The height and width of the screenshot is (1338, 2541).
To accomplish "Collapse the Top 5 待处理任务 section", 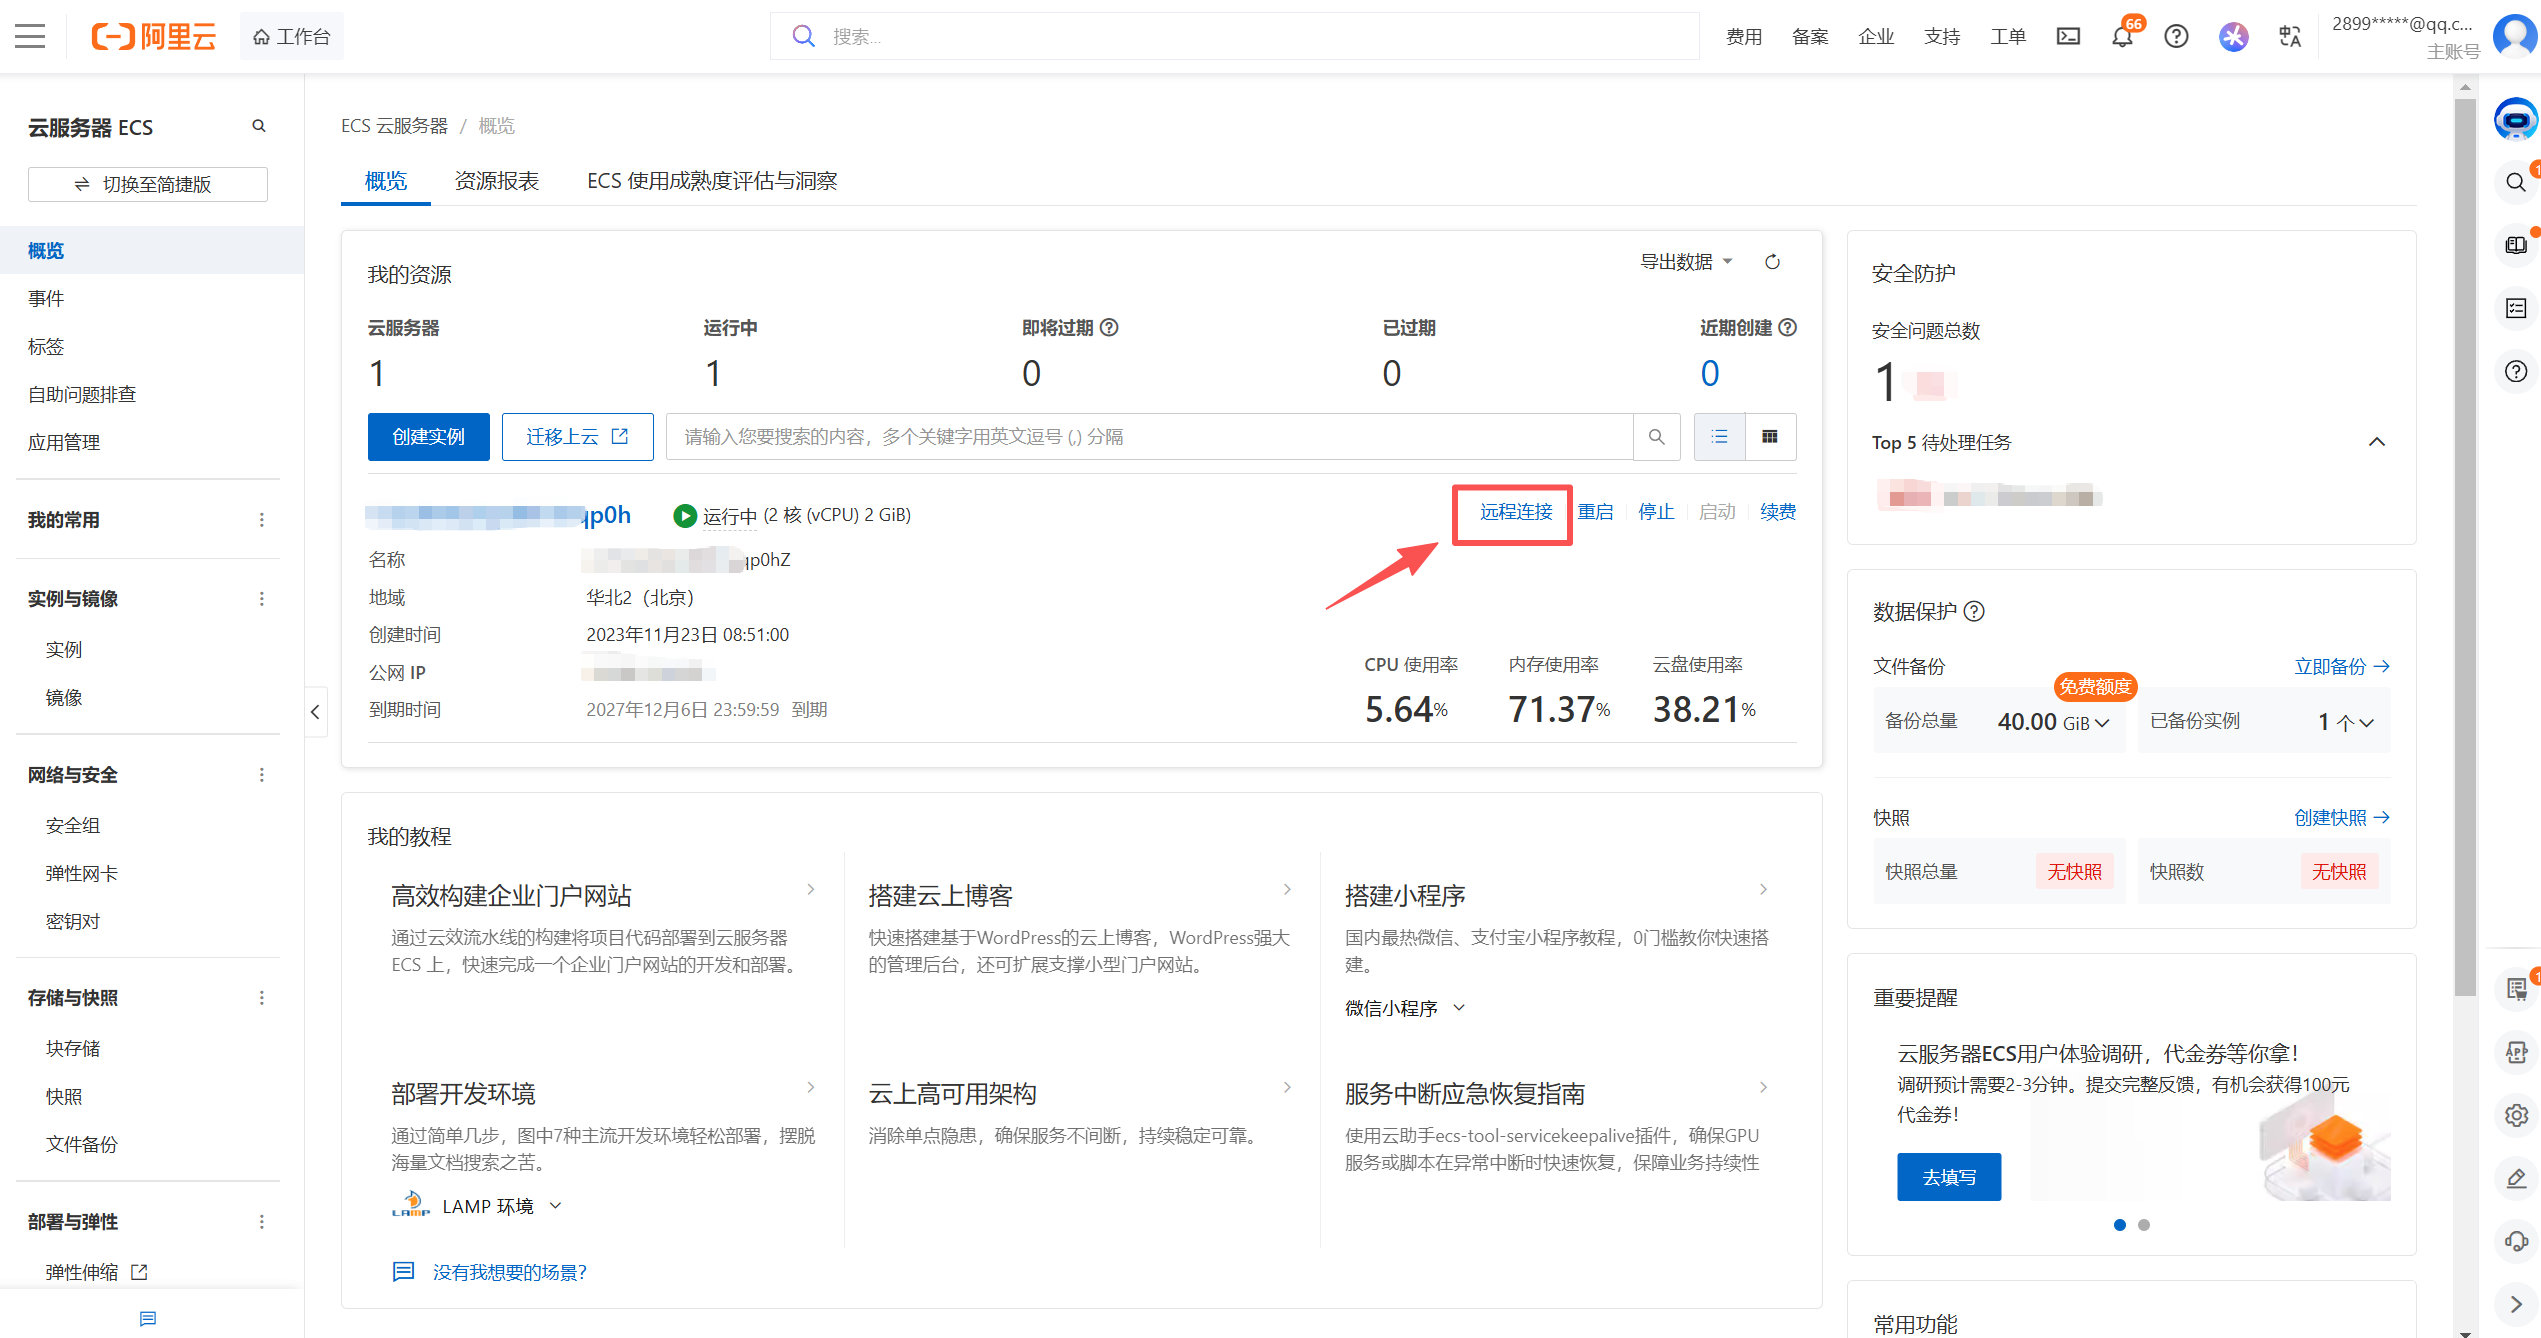I will (2377, 441).
